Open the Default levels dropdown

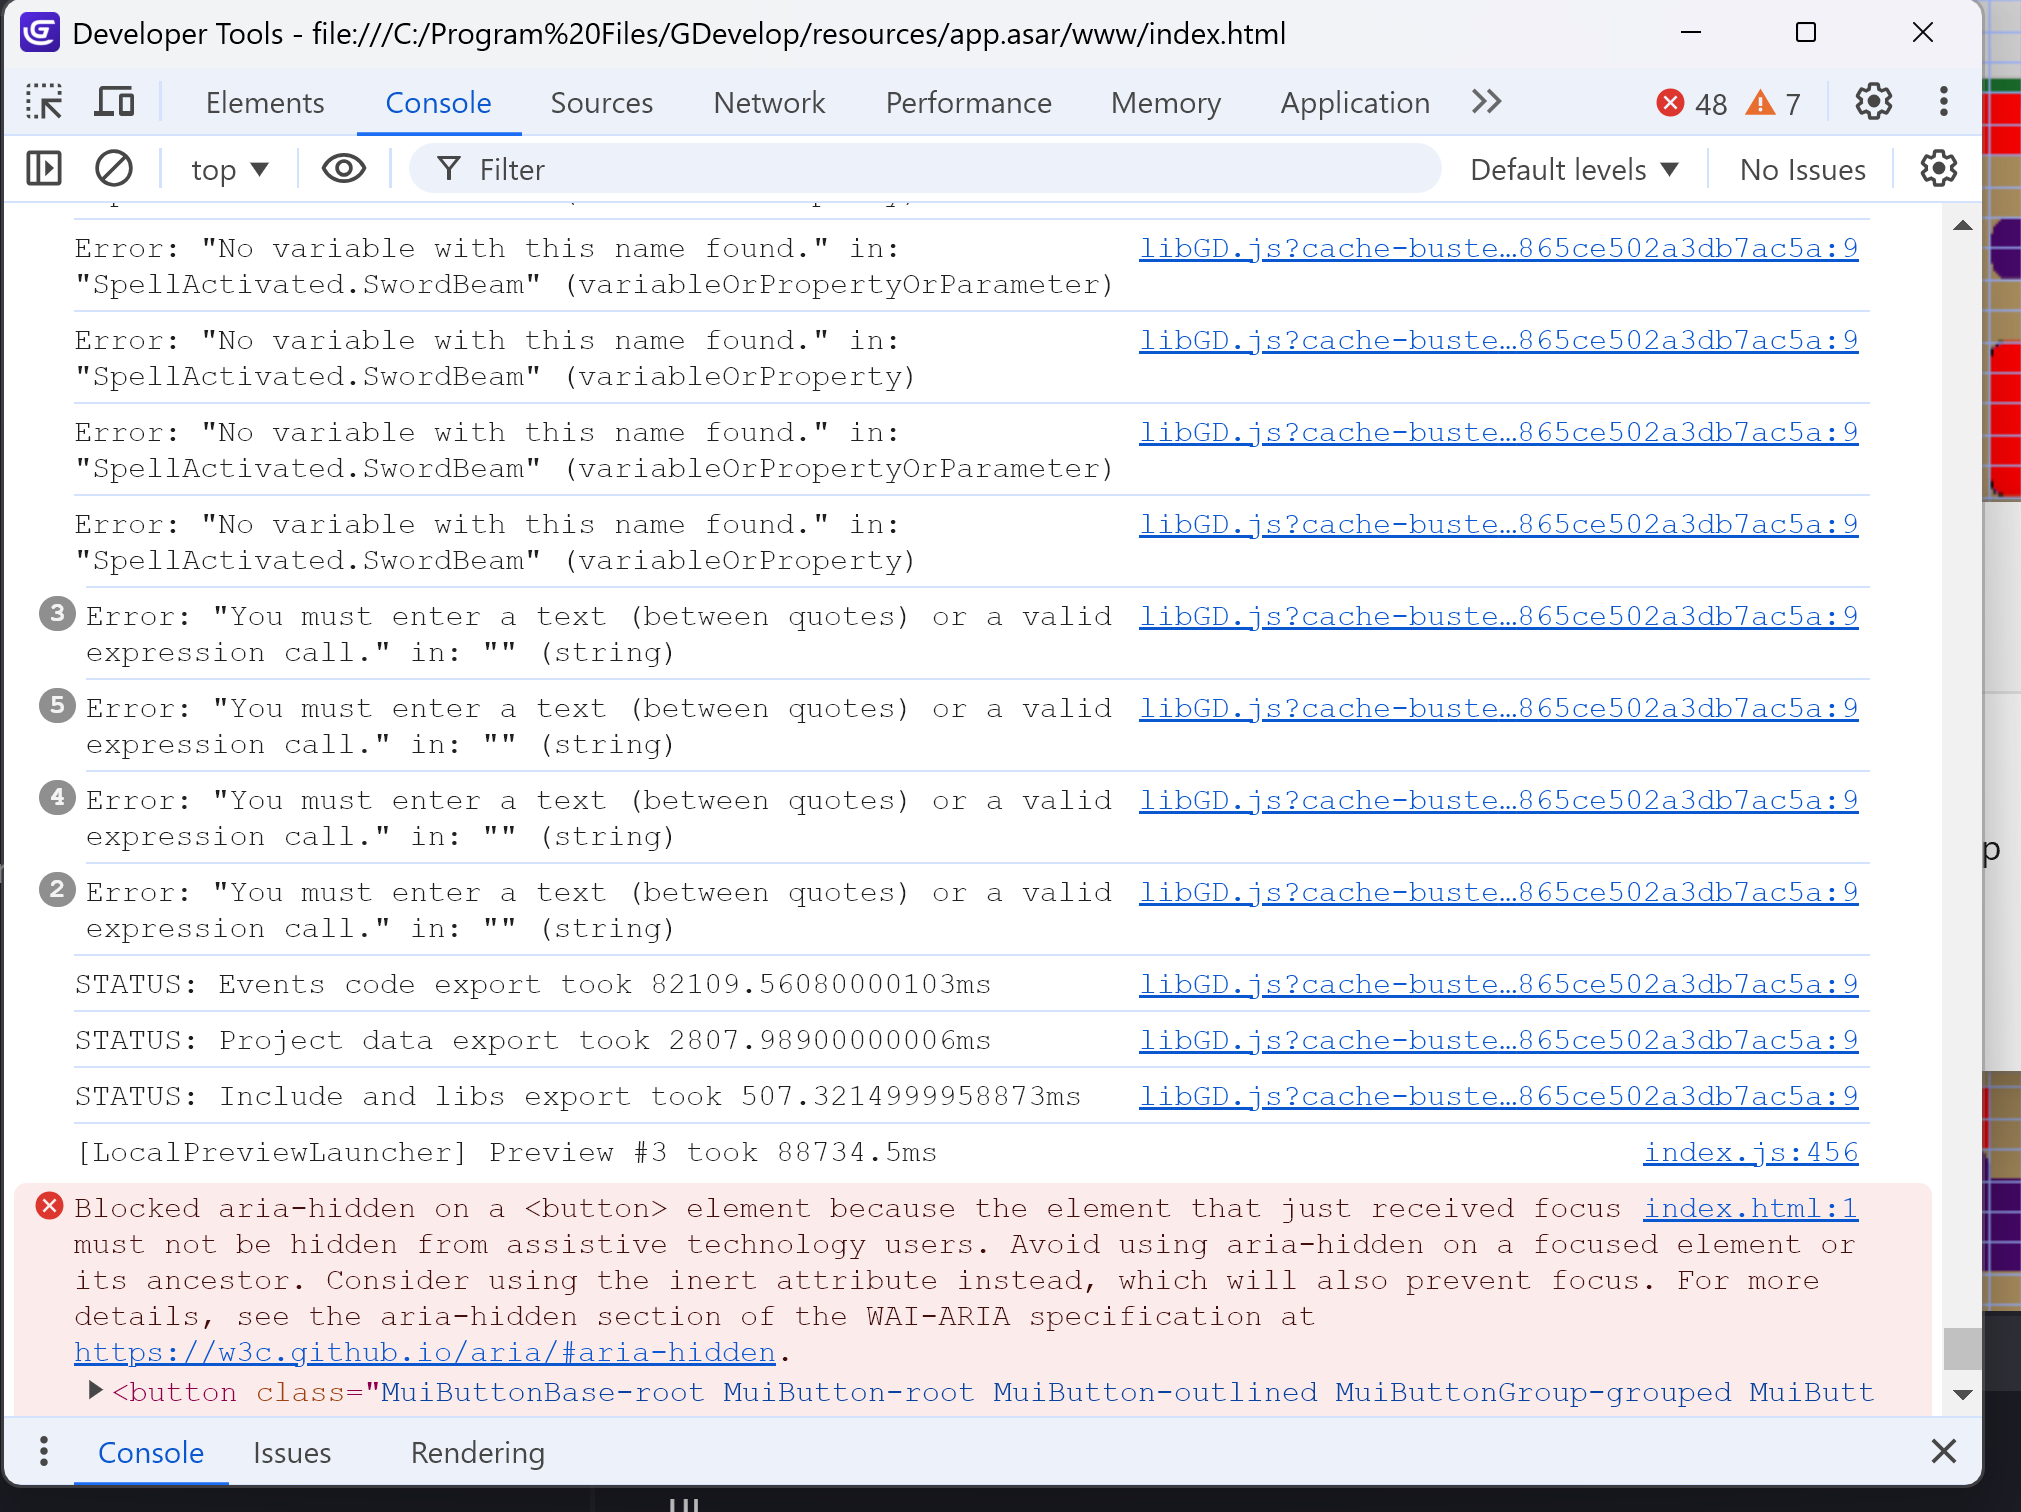click(1574, 169)
